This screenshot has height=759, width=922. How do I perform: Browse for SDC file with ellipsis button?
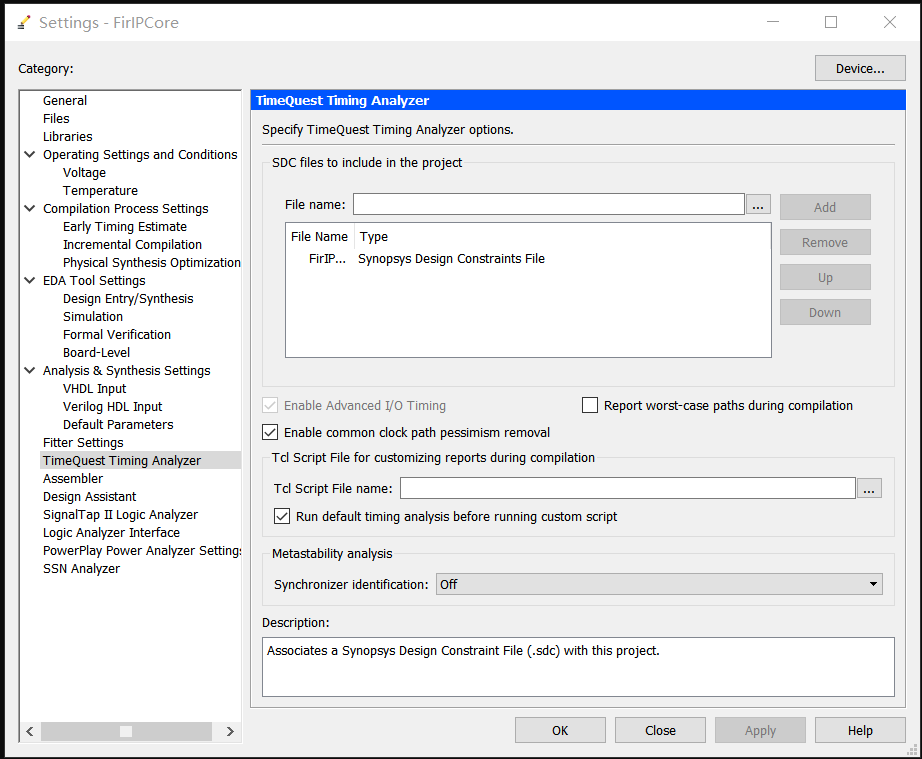758,205
